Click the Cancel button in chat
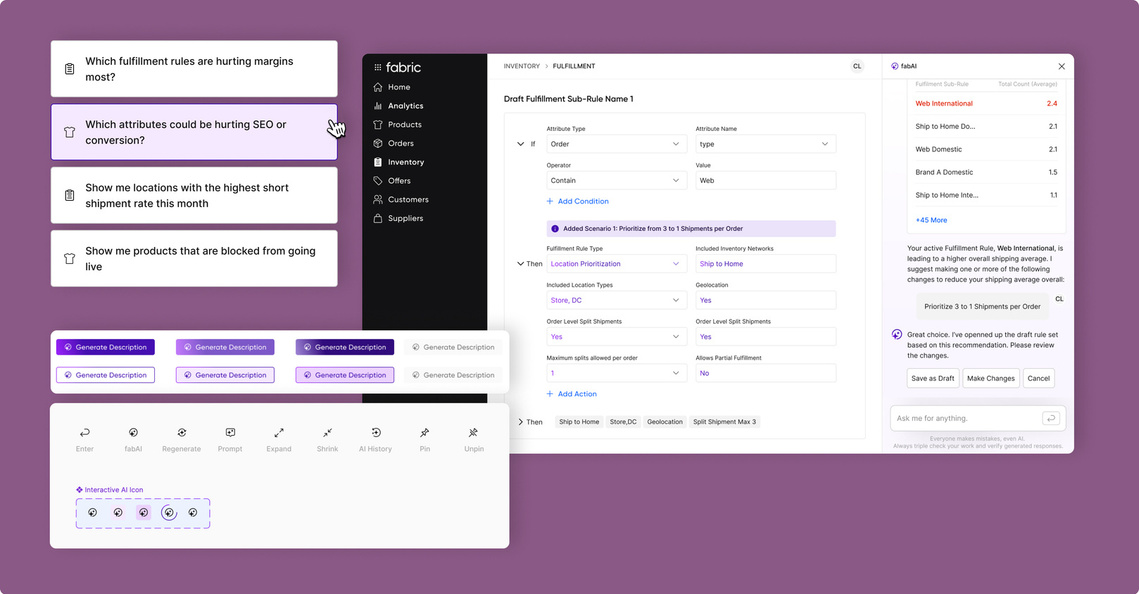Image resolution: width=1139 pixels, height=594 pixels. [x=1039, y=378]
